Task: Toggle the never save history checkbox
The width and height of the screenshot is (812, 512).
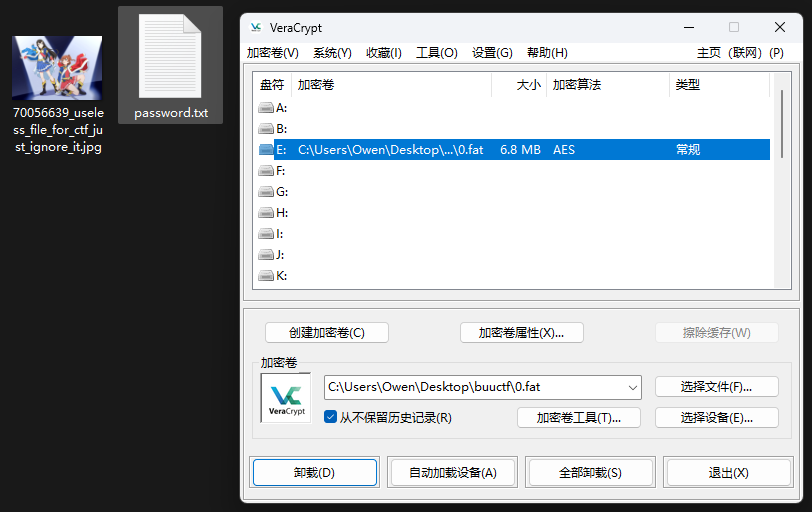Action: (330, 417)
